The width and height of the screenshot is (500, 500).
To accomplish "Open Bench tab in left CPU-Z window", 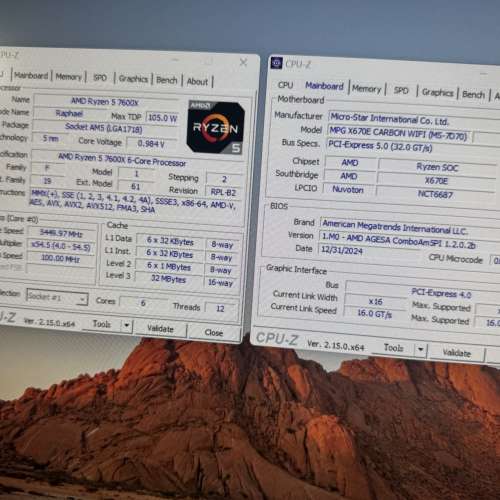I will click(167, 80).
